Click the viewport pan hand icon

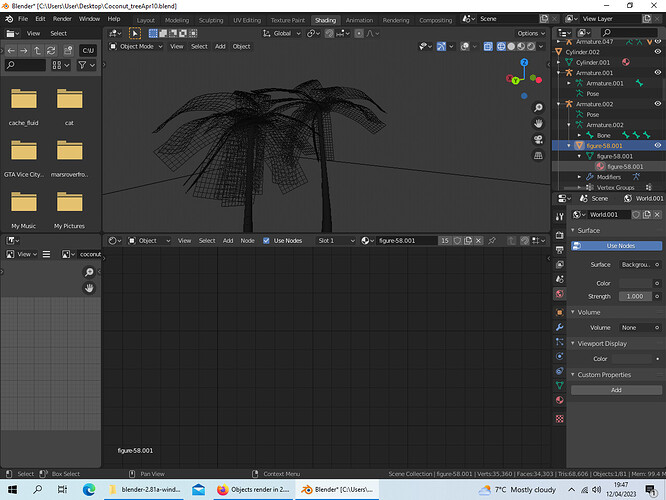[538, 124]
